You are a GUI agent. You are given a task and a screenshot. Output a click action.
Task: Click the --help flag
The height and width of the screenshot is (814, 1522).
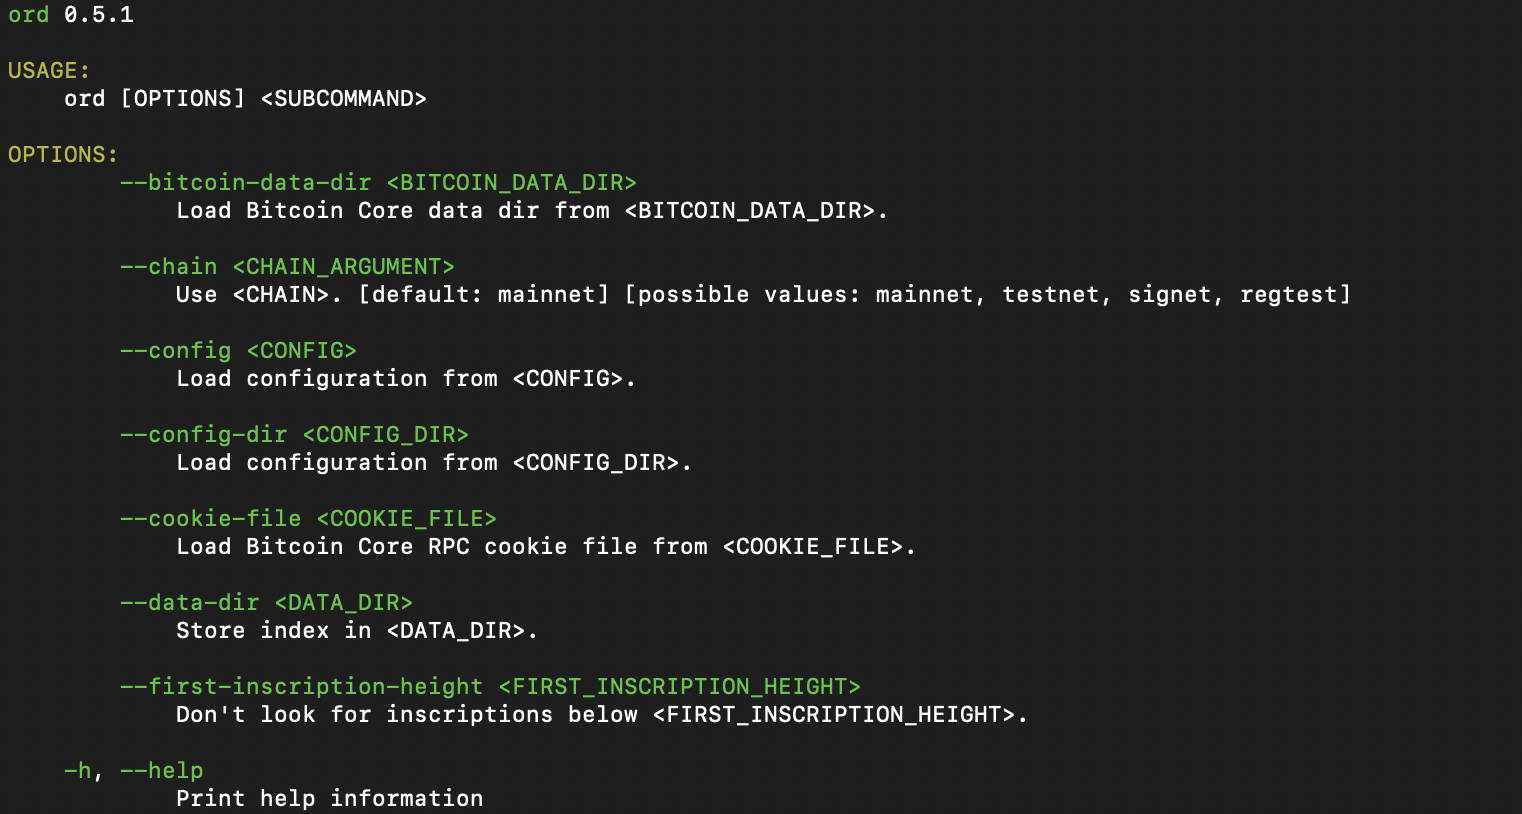pos(161,771)
